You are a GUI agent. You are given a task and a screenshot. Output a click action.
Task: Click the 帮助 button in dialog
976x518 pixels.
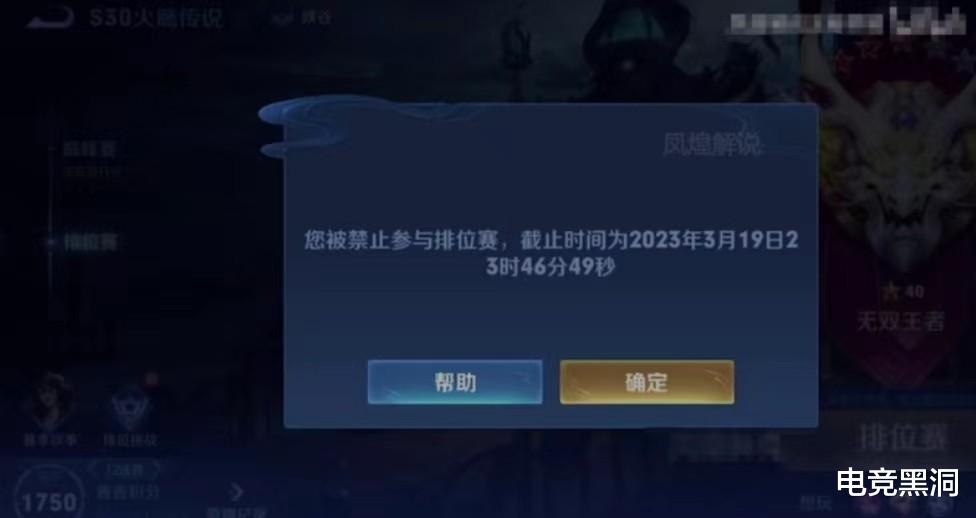tap(455, 382)
